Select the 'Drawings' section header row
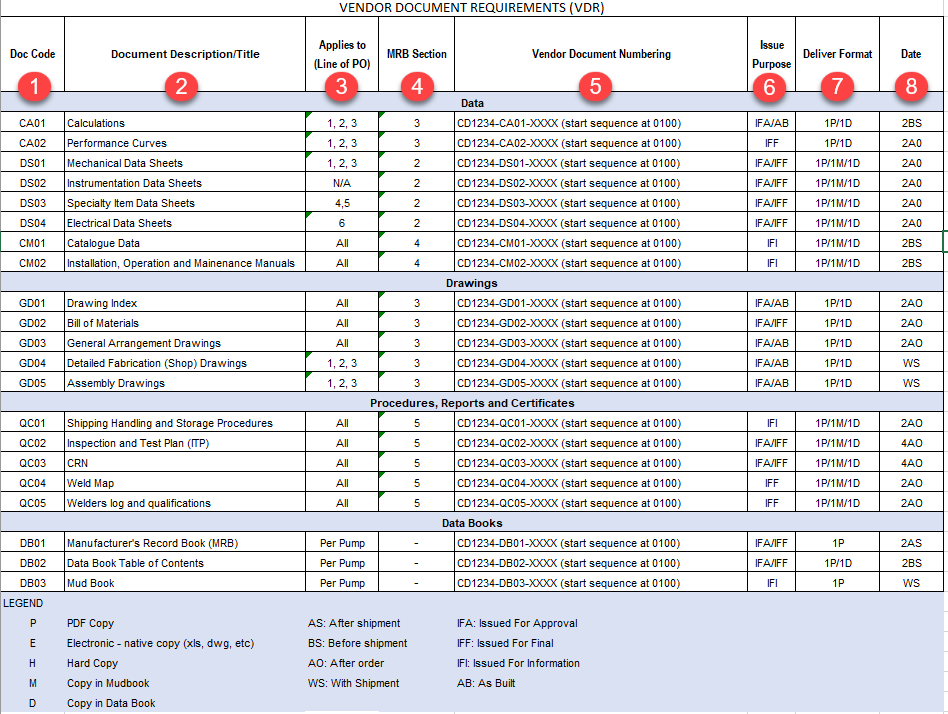Viewport: 948px width, 714px height. pos(472,283)
